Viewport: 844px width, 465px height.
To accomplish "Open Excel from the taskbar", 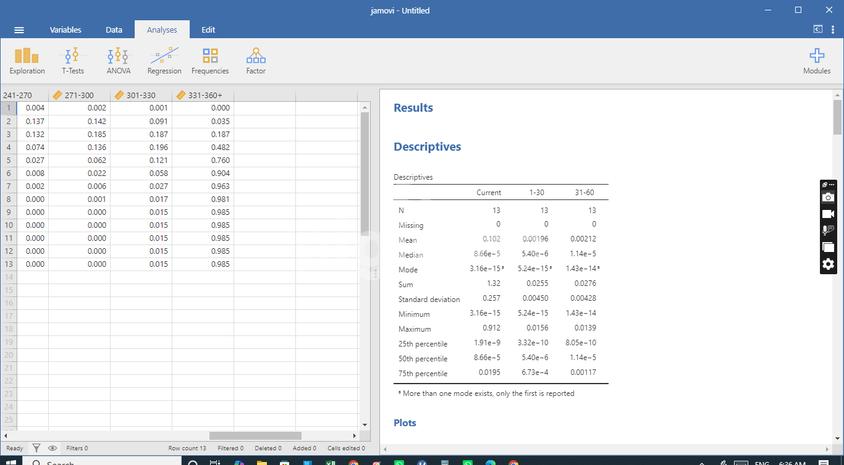I will point(330,462).
